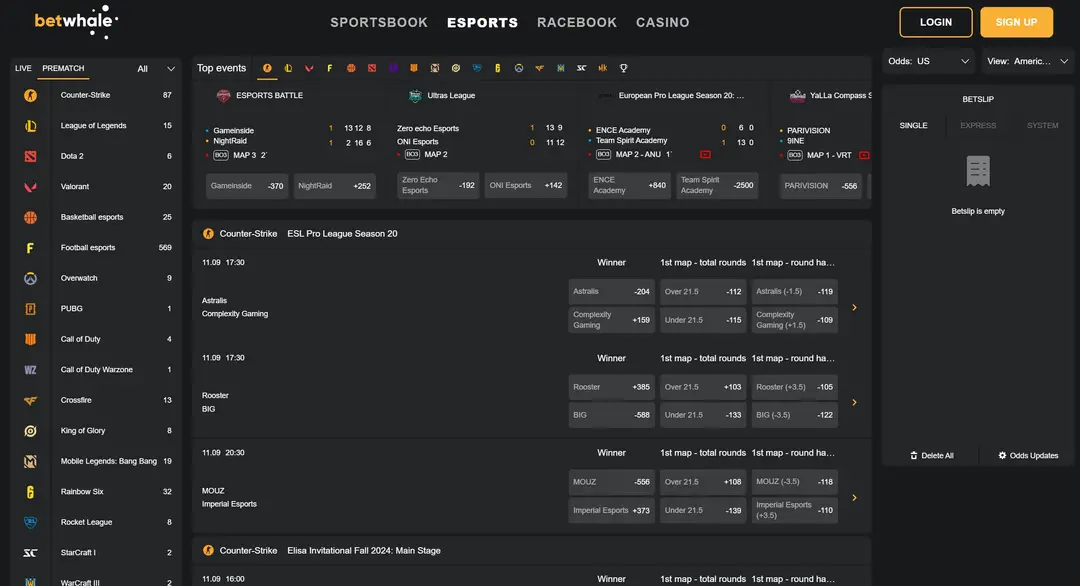Pick Team Spirit Academy -2500 odds
Viewport: 1080px width, 586px height.
click(x=717, y=185)
